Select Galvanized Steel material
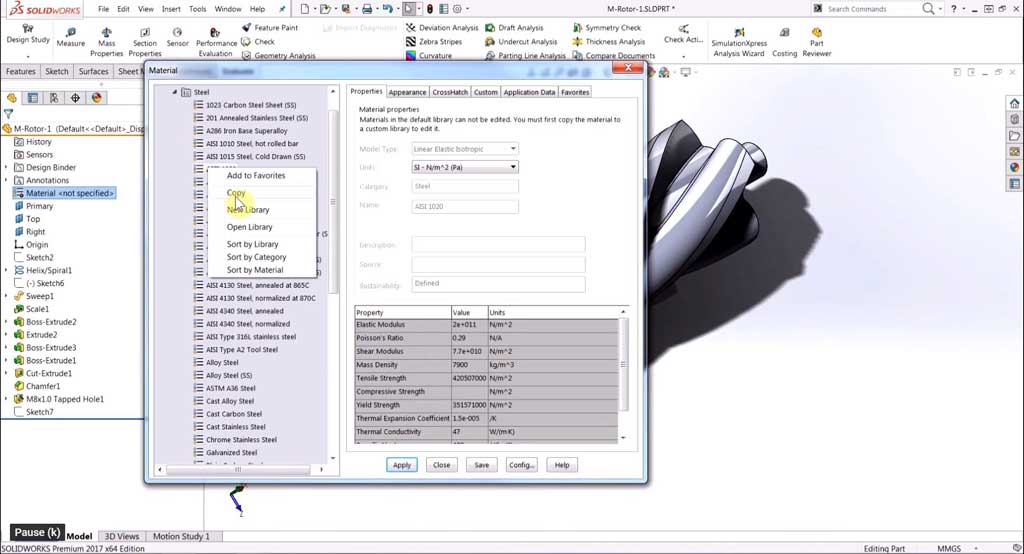The image size is (1024, 554). point(231,452)
